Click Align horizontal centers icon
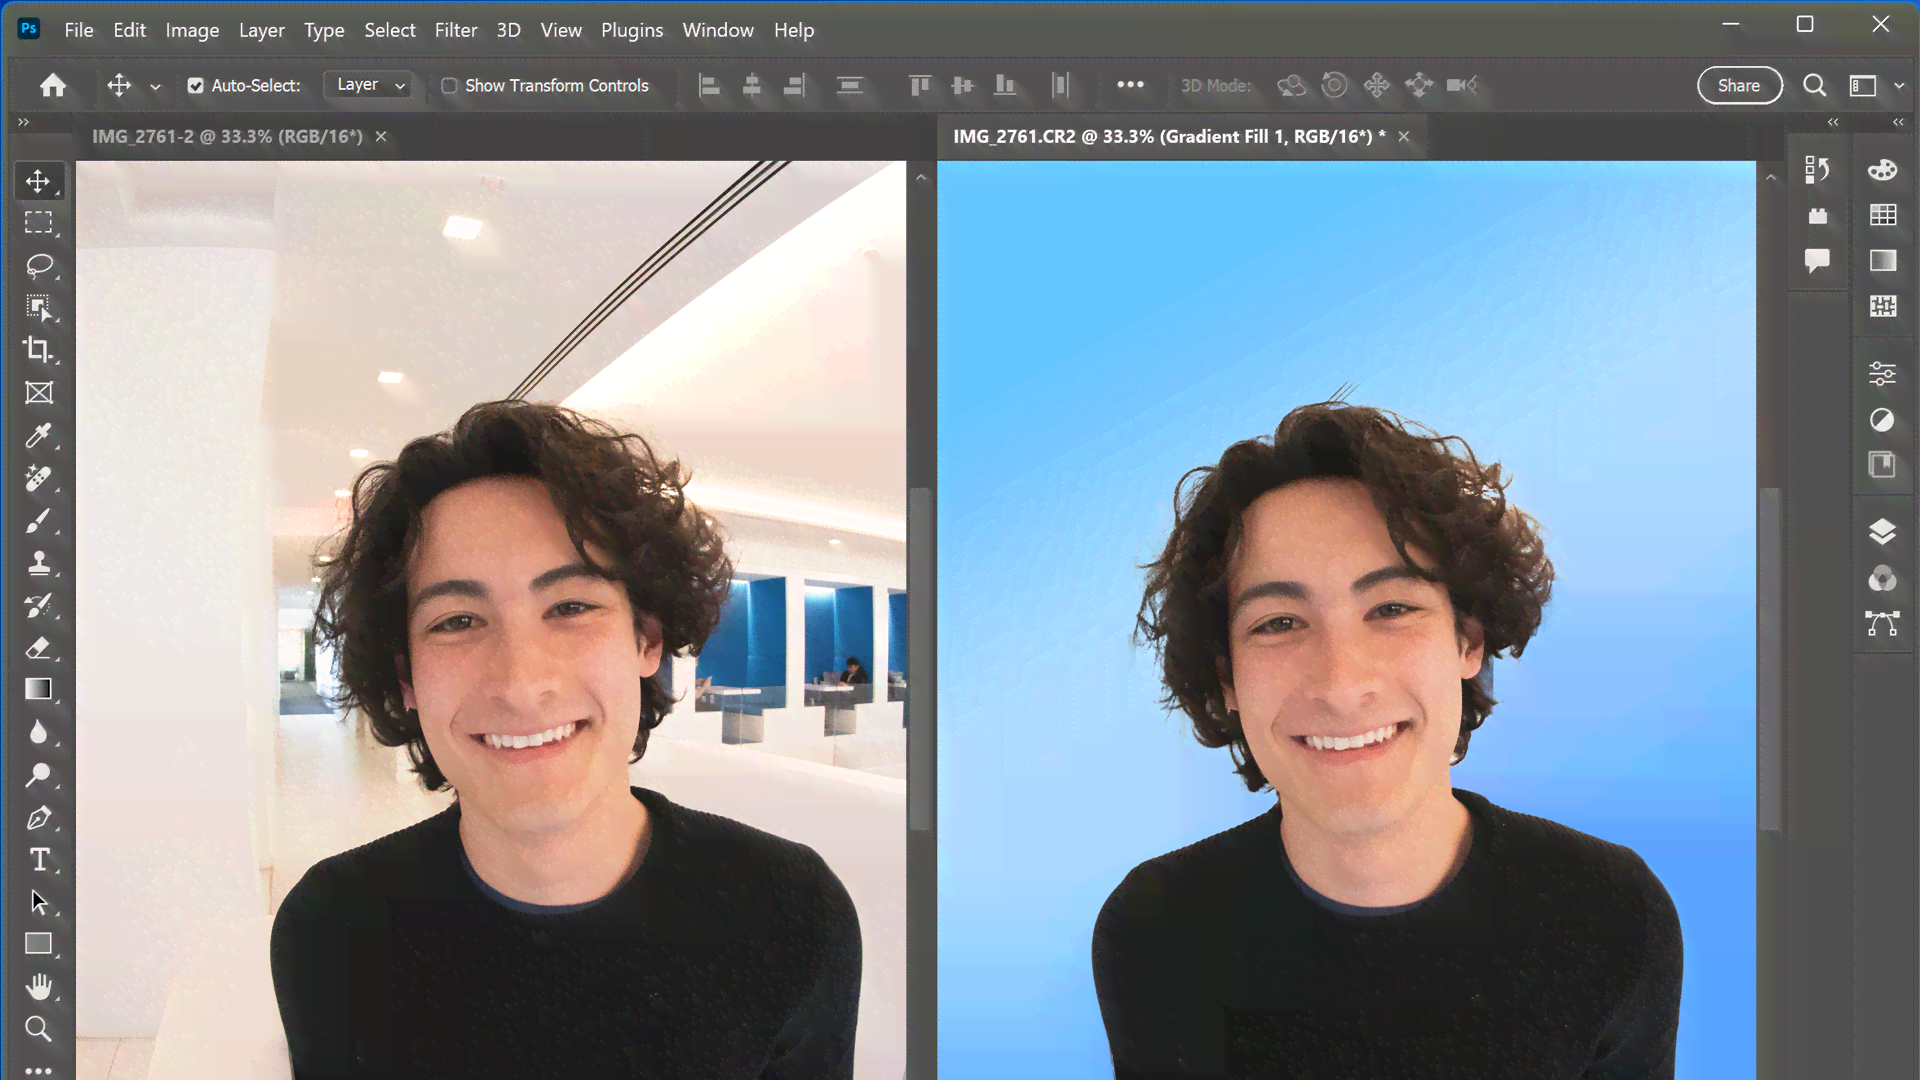This screenshot has height=1080, width=1920. coord(752,85)
